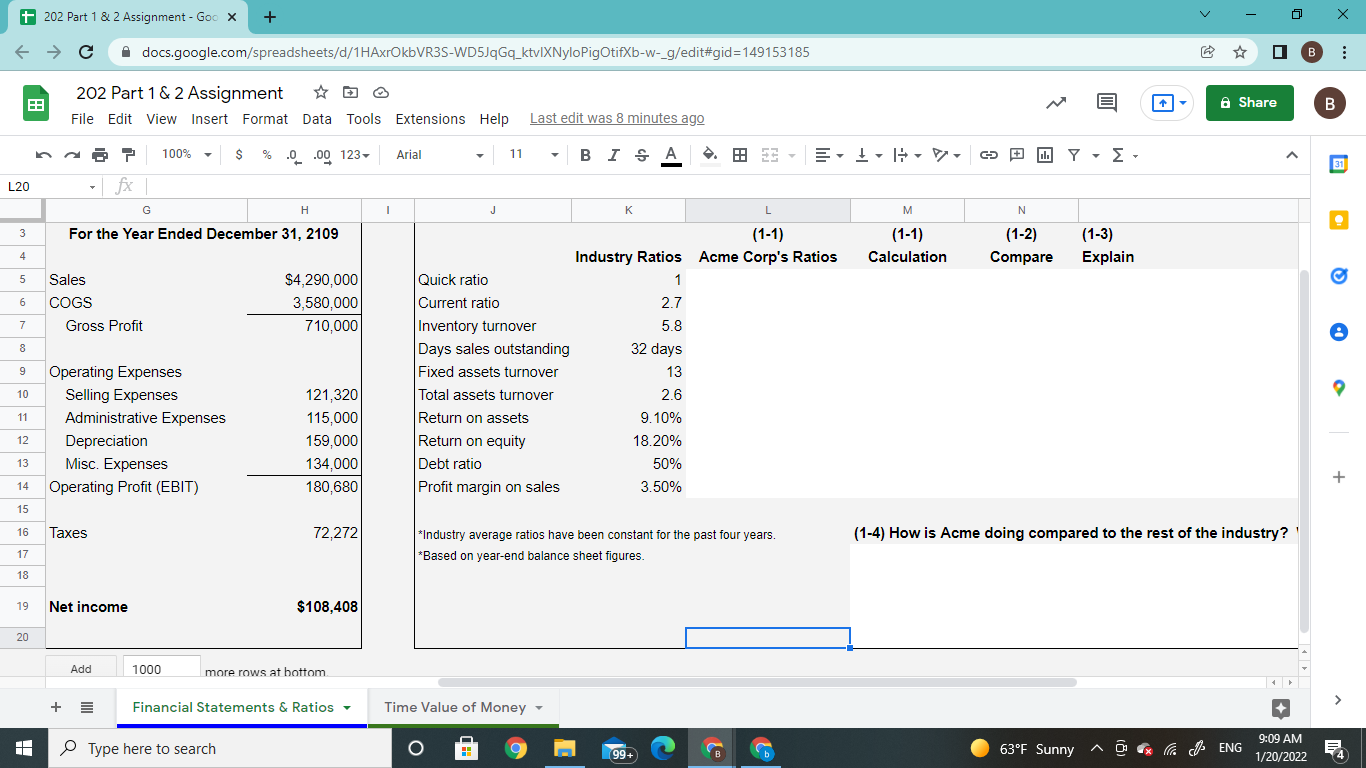Collapse the toolbar with the chevron
The image size is (1366, 768).
1290,155
